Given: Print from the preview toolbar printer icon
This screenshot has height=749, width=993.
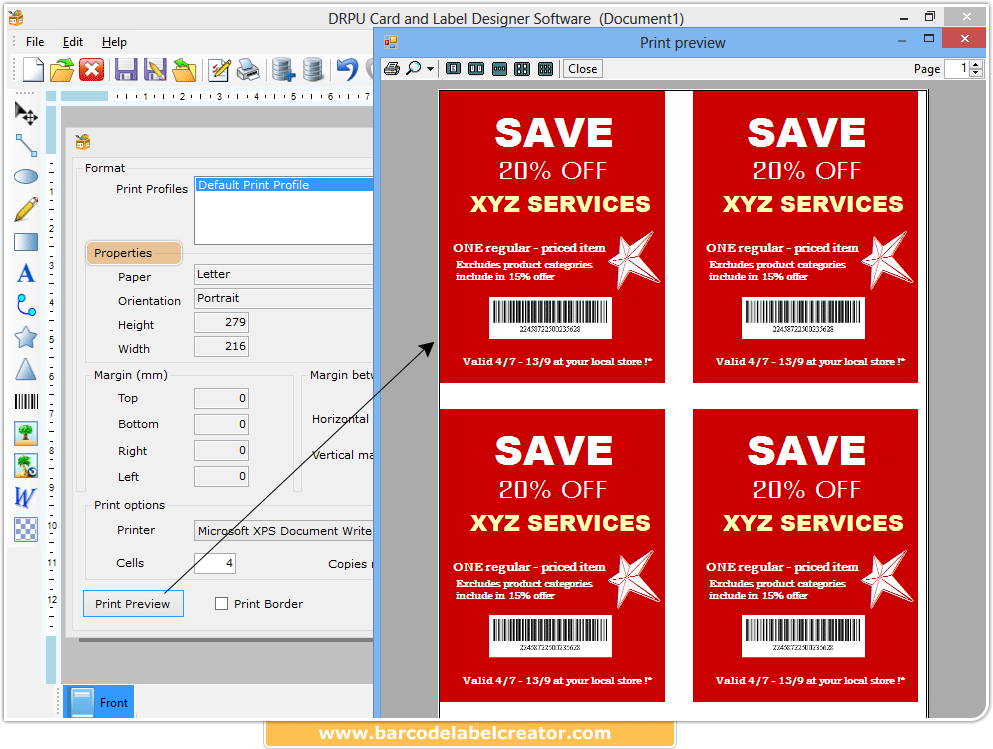Looking at the screenshot, I should click(392, 68).
